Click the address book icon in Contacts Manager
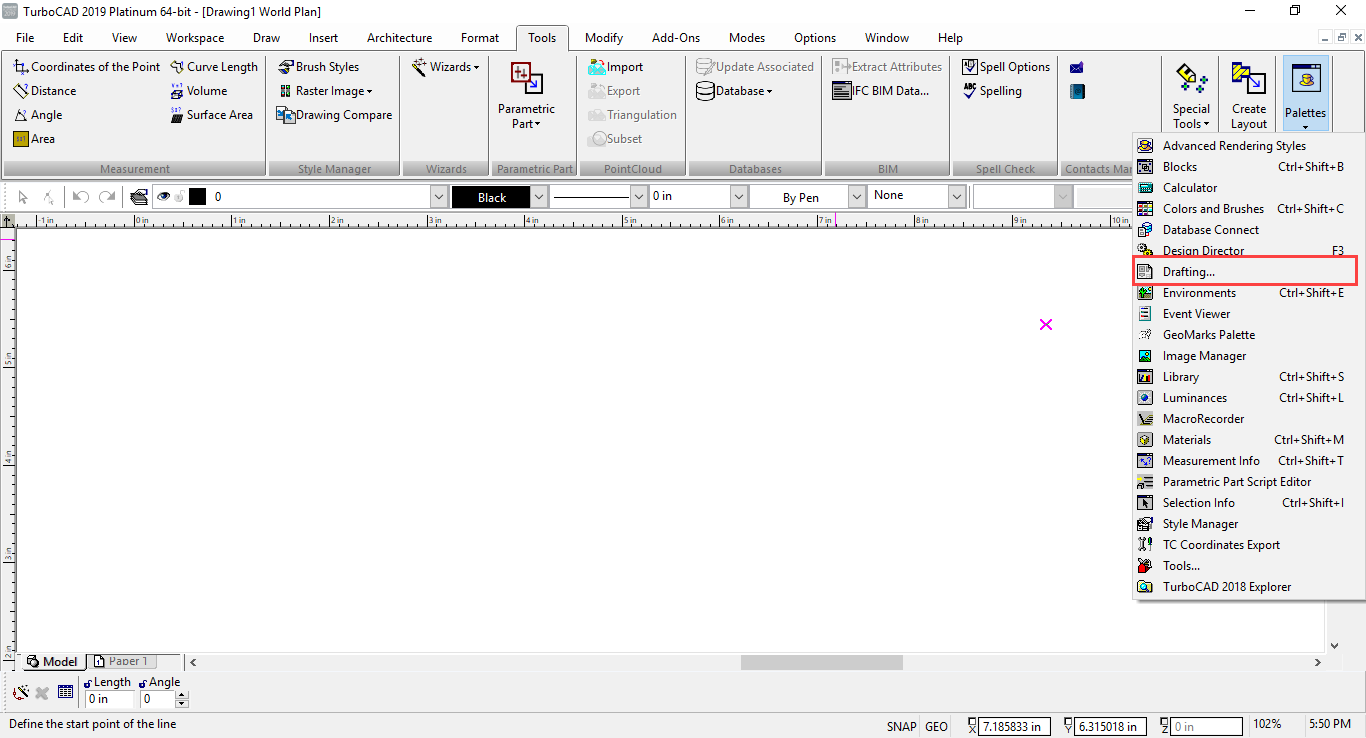This screenshot has height=738, width=1366. [1076, 92]
